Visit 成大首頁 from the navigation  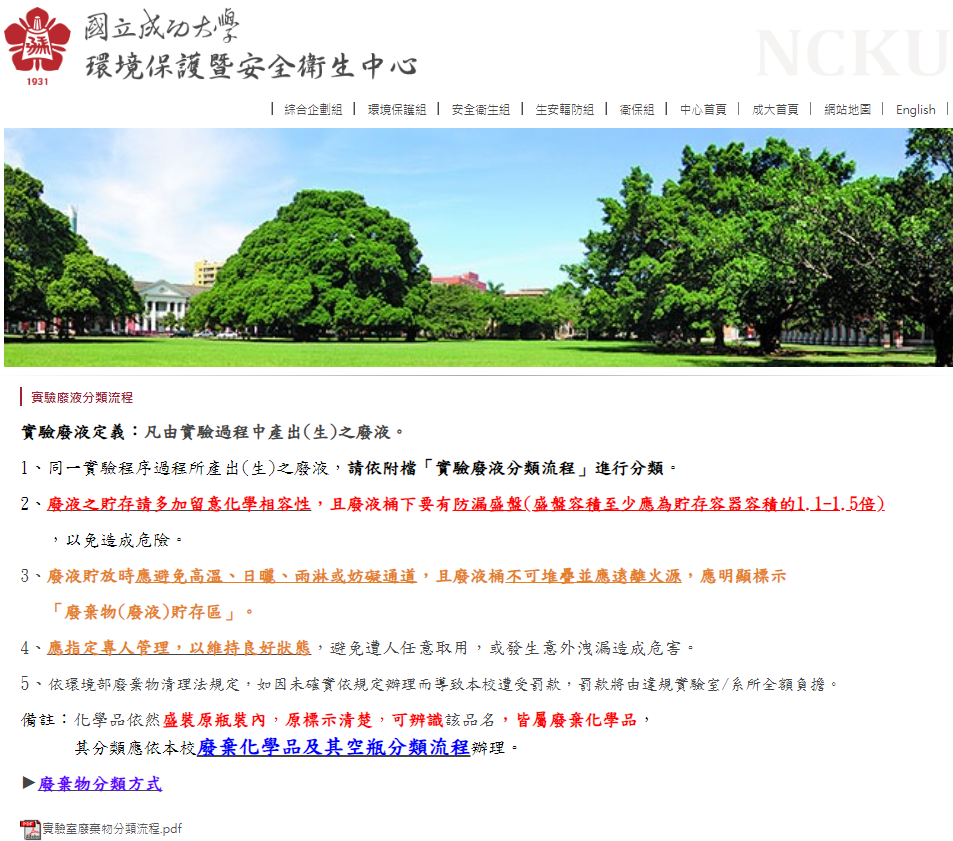[775, 110]
